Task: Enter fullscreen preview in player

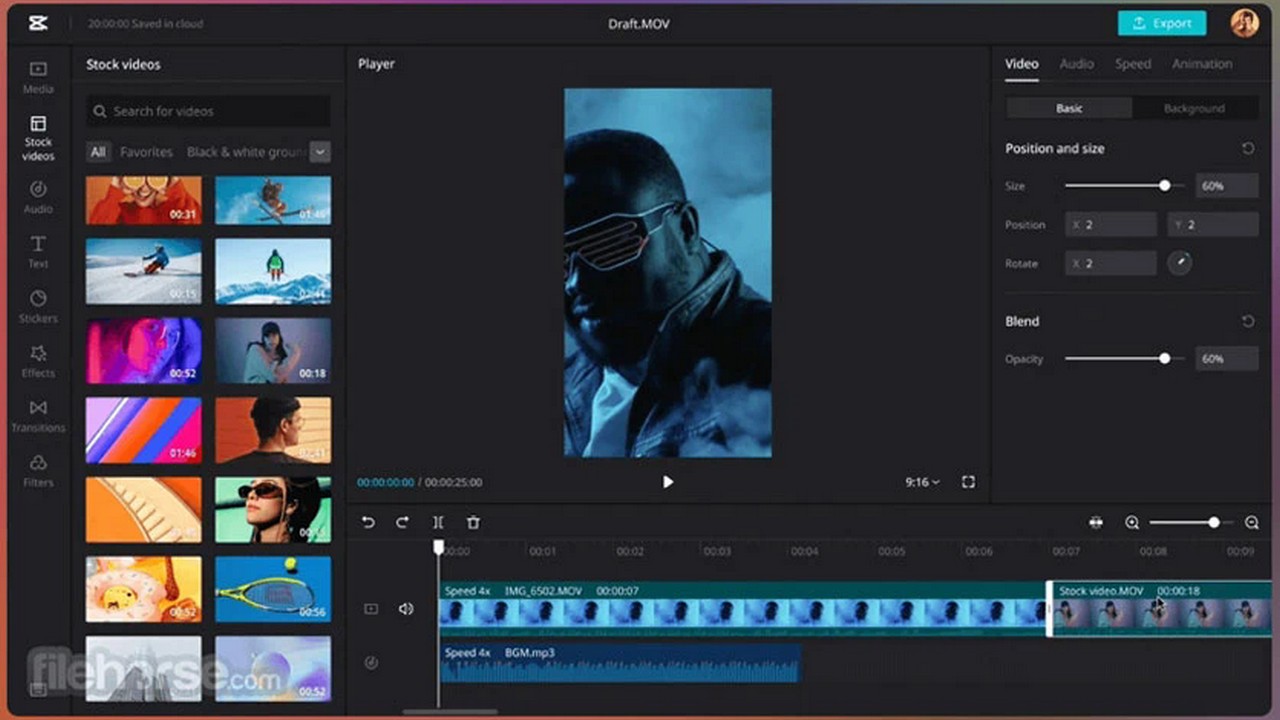Action: pyautogui.click(x=968, y=482)
